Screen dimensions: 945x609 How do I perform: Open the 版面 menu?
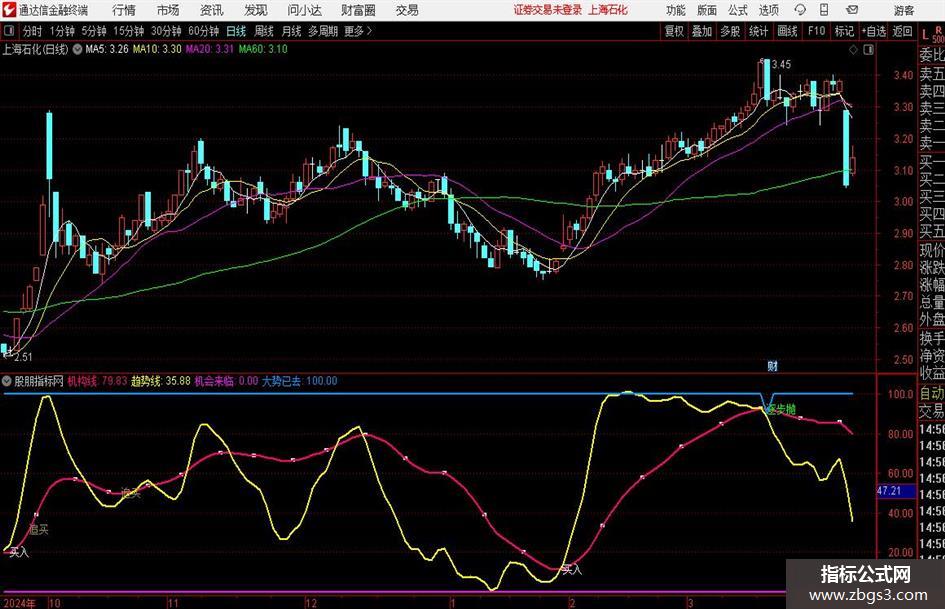pyautogui.click(x=706, y=10)
